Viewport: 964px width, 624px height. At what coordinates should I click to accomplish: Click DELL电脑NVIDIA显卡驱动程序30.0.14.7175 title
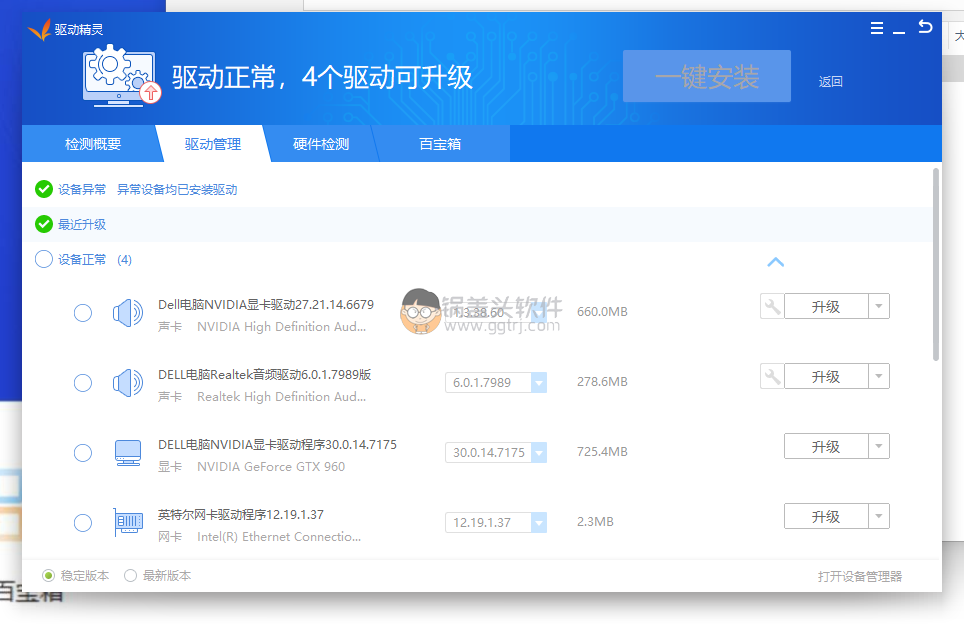[277, 444]
